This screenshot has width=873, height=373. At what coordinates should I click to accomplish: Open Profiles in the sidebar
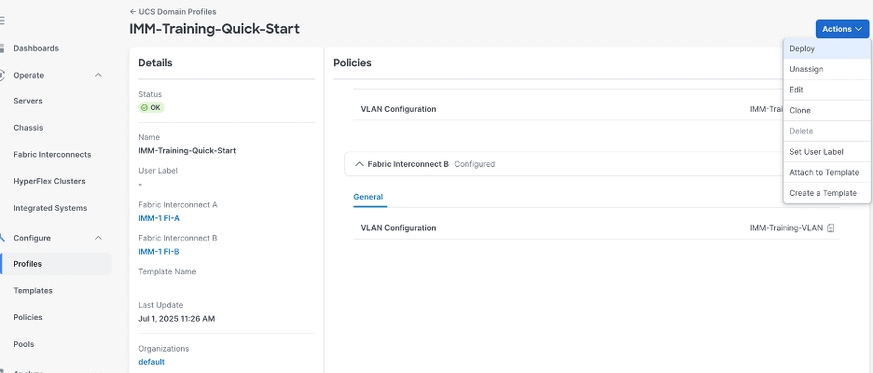[56, 264]
